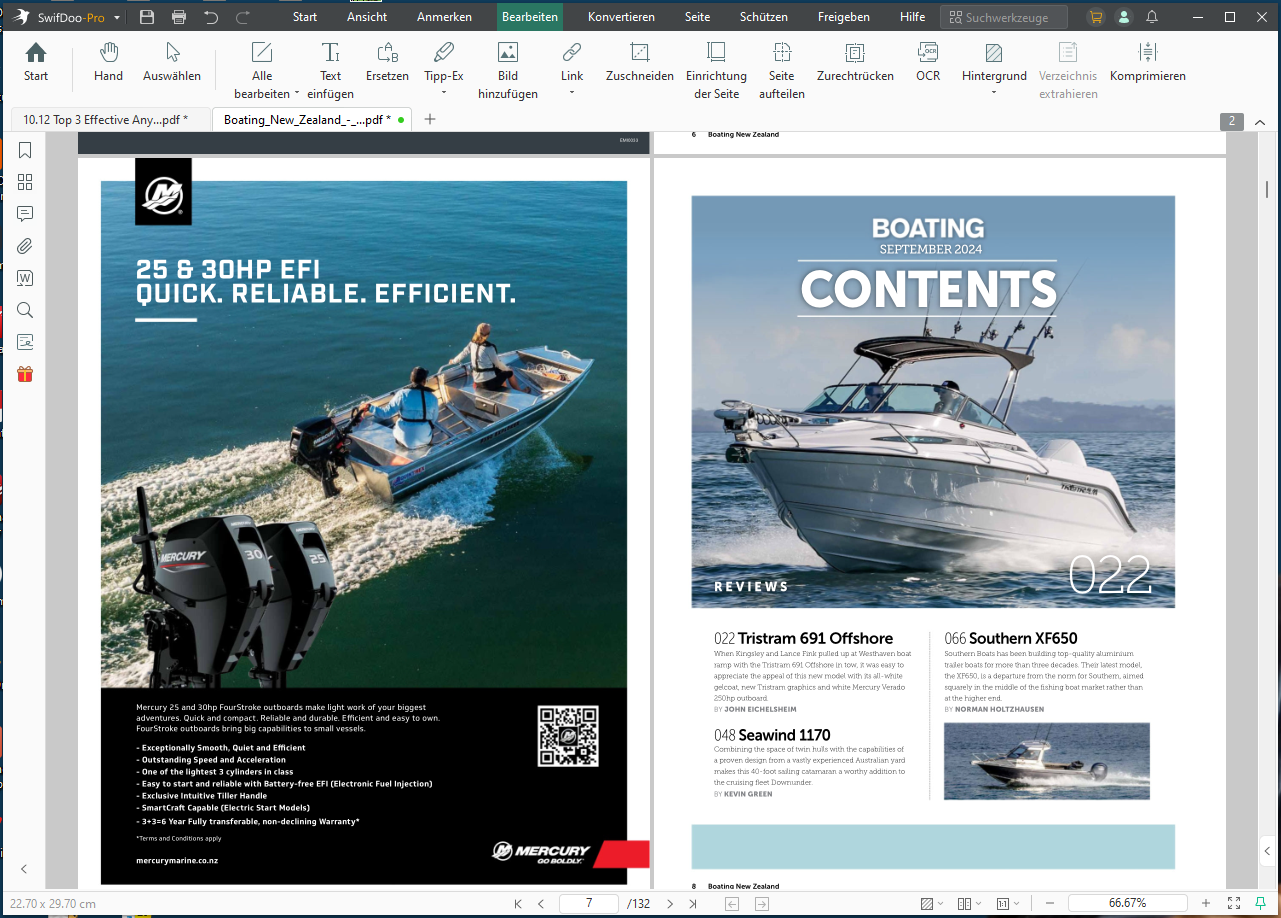This screenshot has width=1281, height=918.
Task: Click the shopping cart icon
Action: click(x=1096, y=17)
